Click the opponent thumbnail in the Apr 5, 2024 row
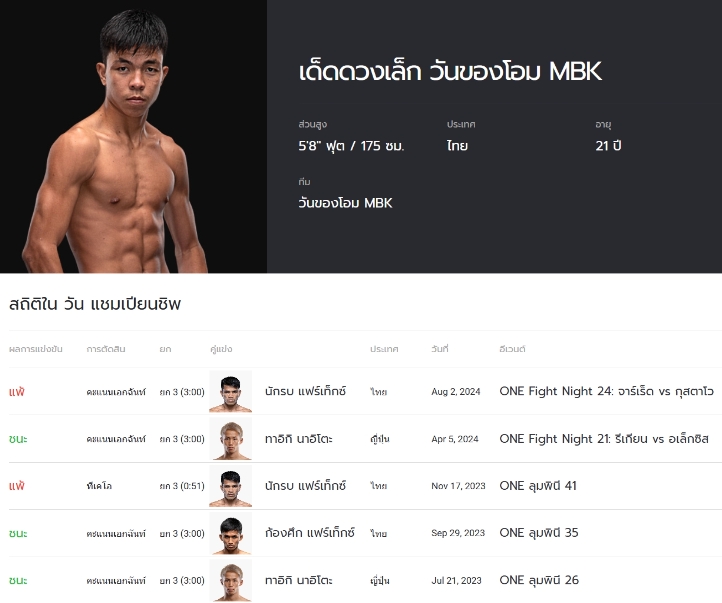This screenshot has height=603, width=722. [x=230, y=439]
